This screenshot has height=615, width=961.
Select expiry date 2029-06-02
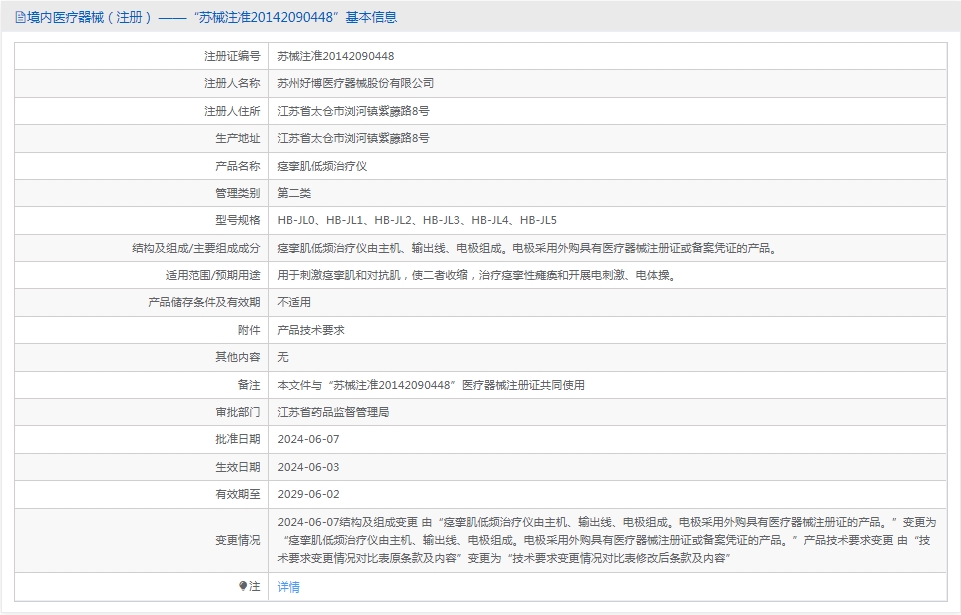[x=308, y=494]
